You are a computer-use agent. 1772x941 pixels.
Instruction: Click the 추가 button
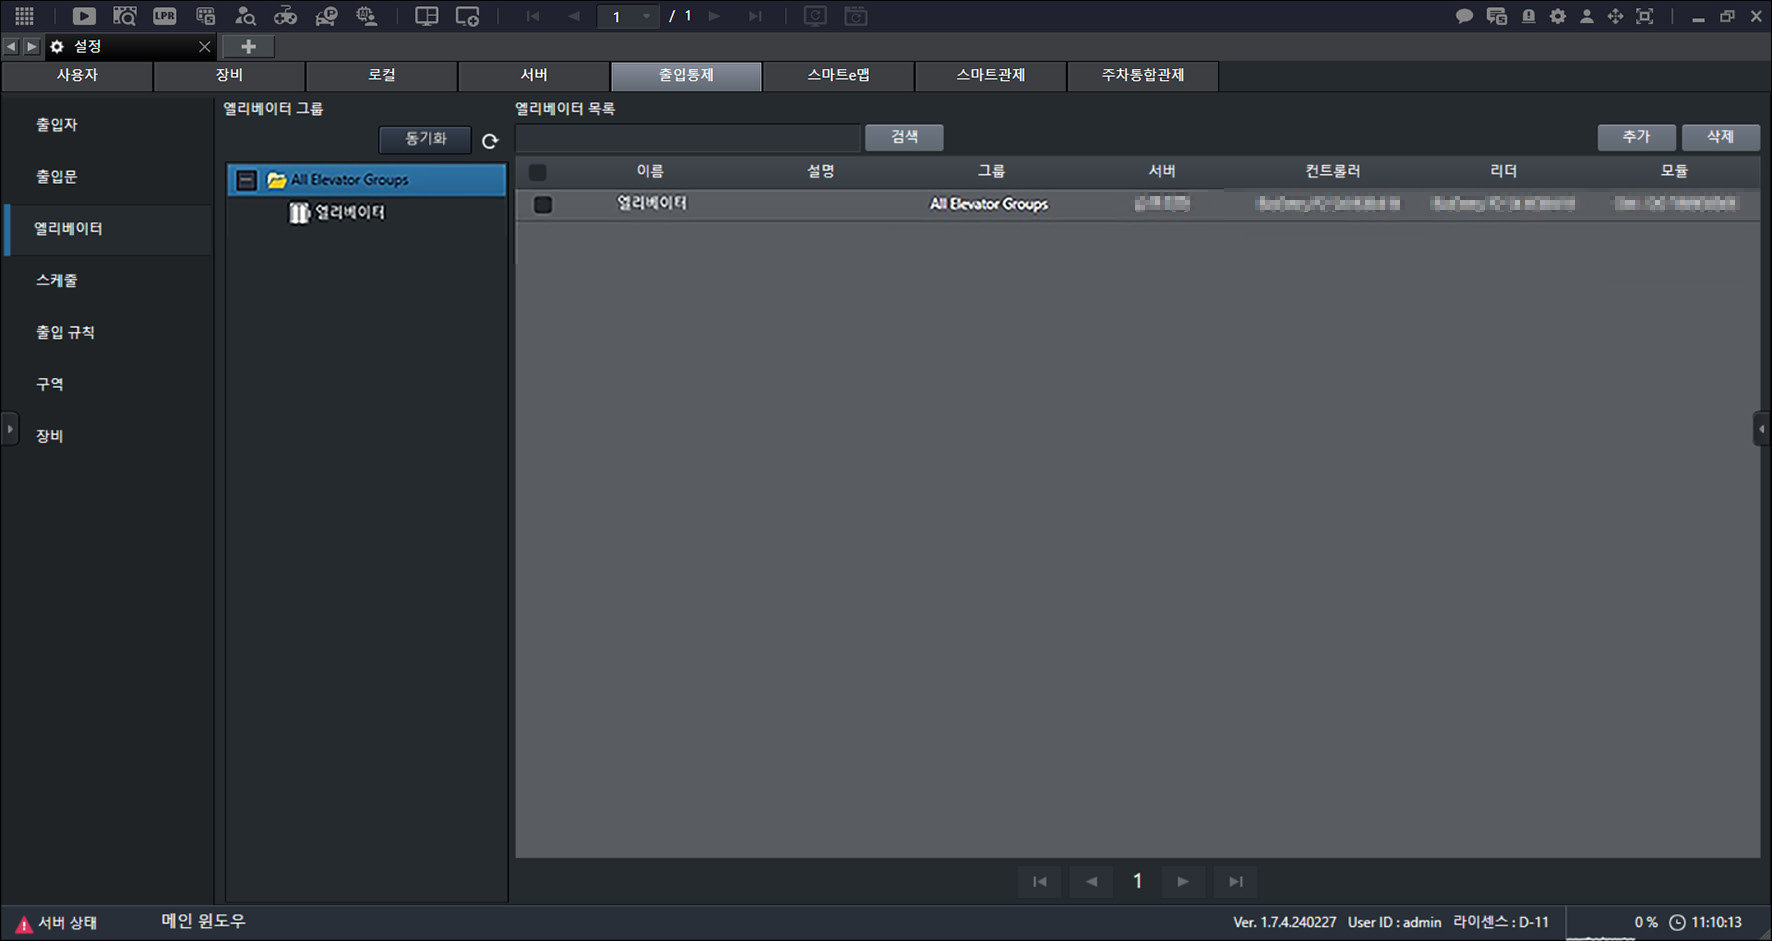coord(1636,137)
